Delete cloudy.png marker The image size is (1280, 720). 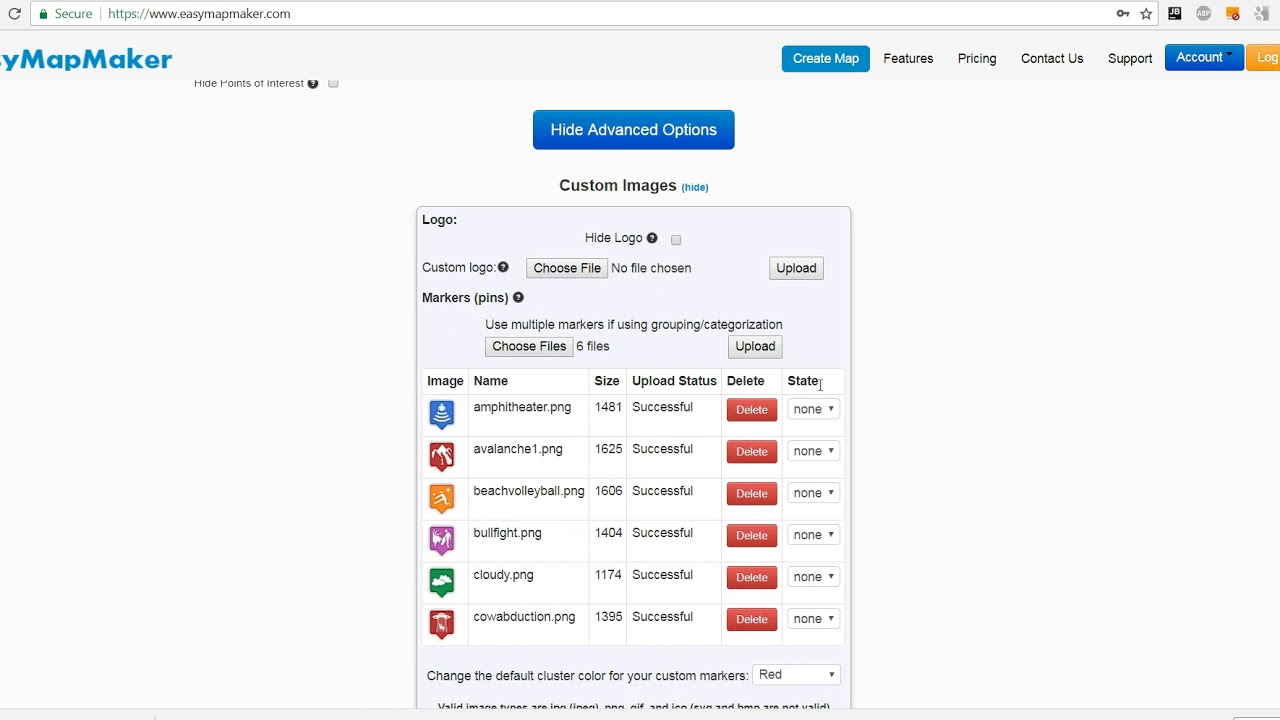(752, 577)
